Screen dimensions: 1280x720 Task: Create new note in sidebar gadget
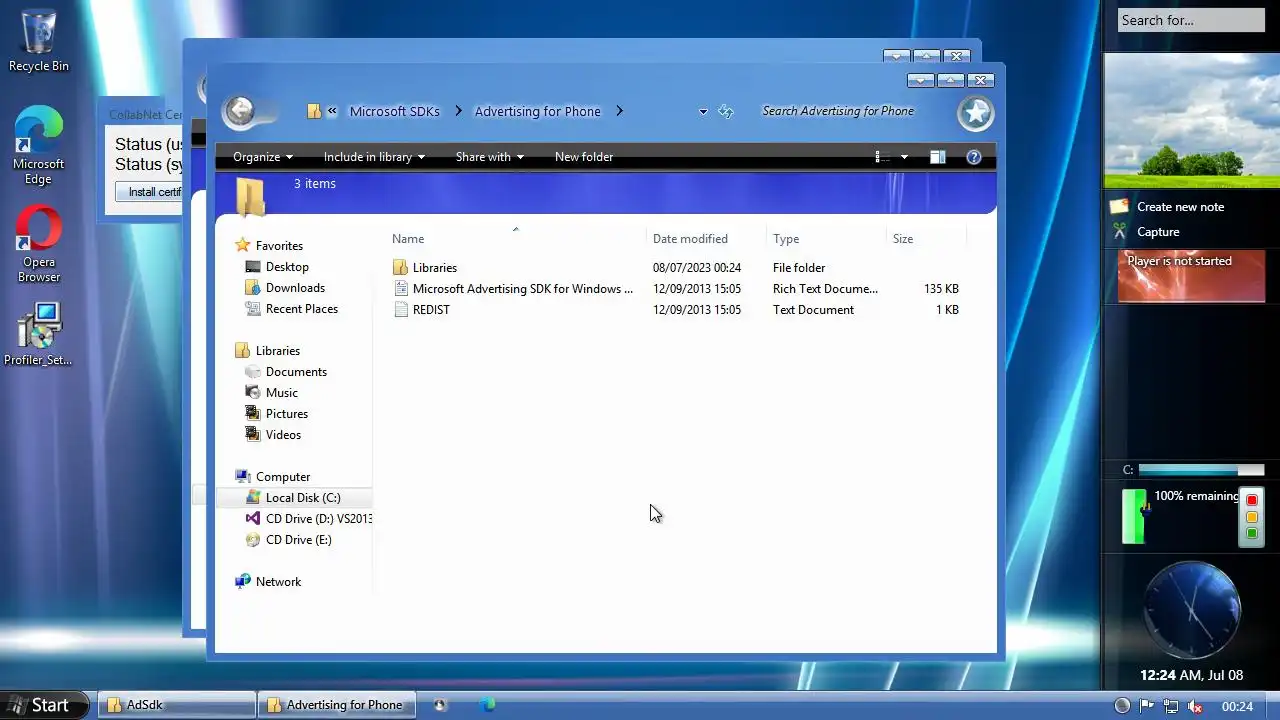point(1180,207)
